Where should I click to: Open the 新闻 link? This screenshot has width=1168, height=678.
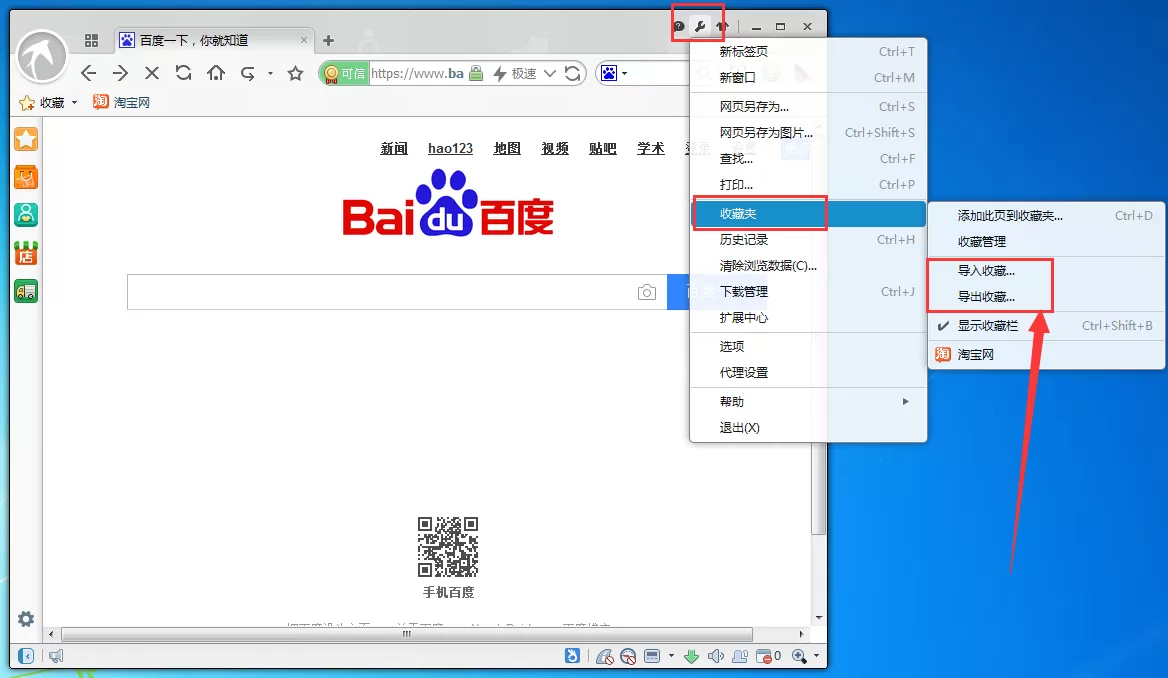pyautogui.click(x=394, y=148)
